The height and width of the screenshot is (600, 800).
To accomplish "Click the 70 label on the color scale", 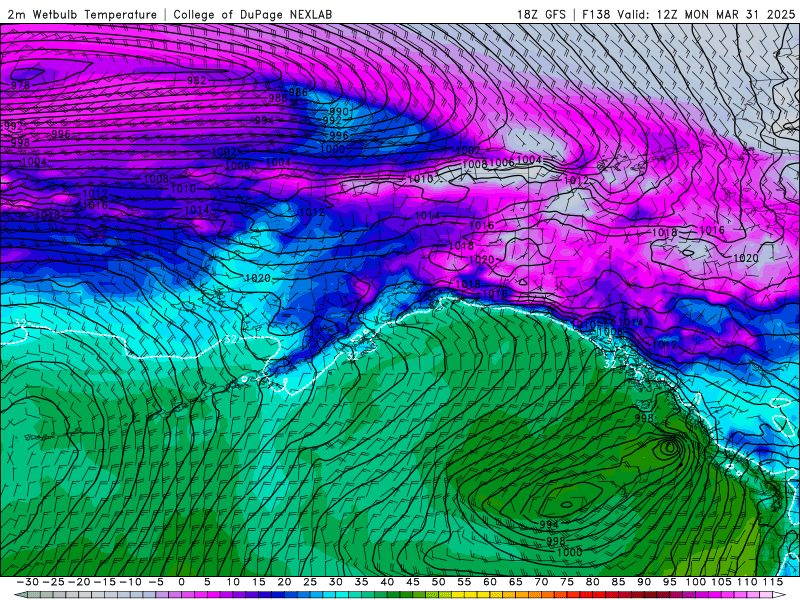I will (x=541, y=582).
